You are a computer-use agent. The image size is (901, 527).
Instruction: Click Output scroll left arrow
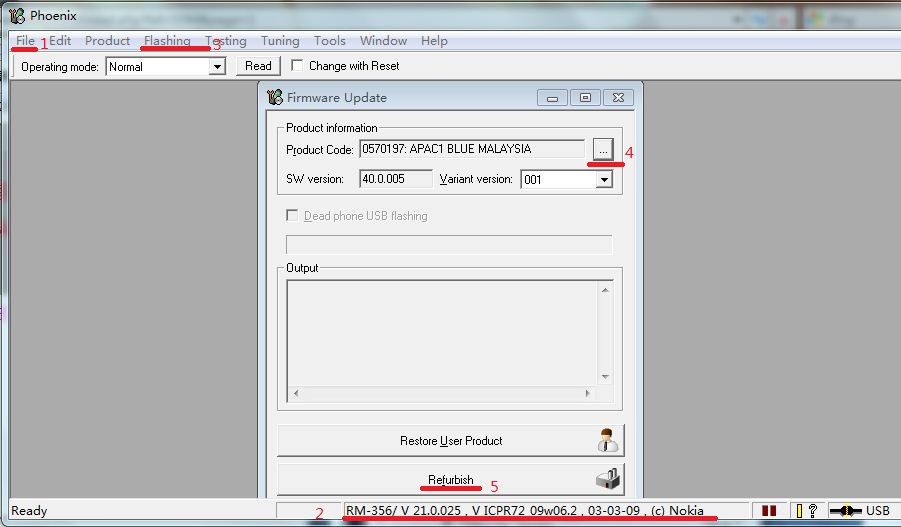tap(296, 393)
